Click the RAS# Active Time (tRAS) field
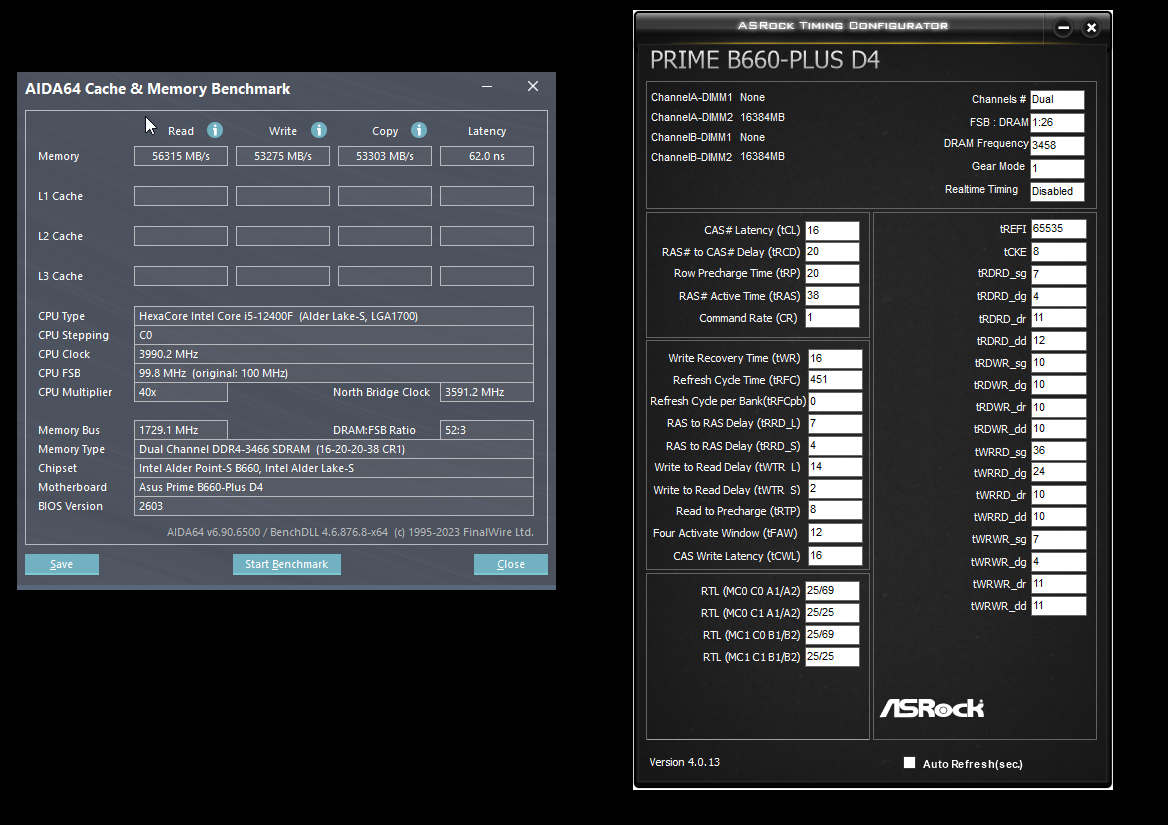 tap(832, 296)
